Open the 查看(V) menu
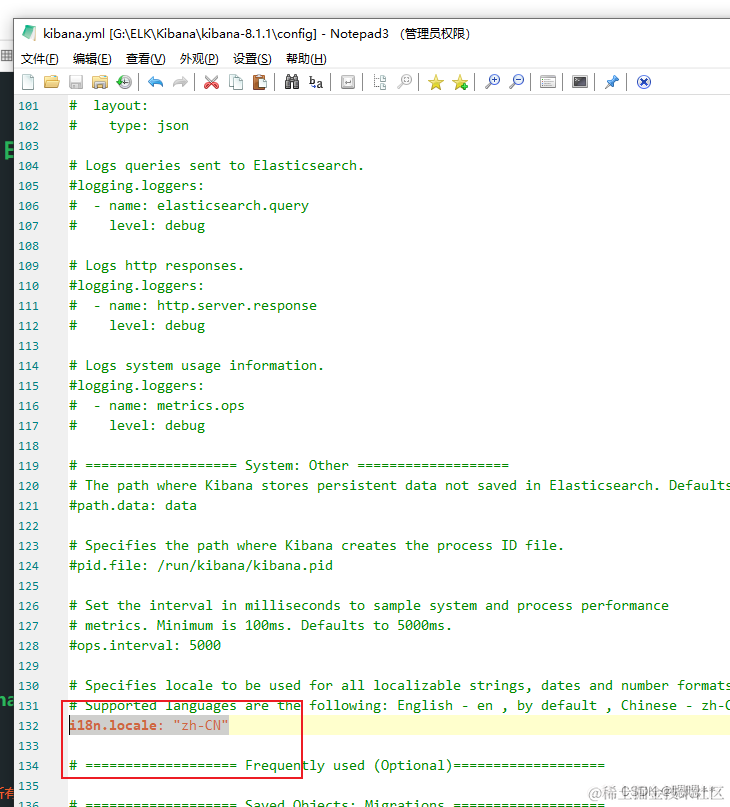 (146, 59)
